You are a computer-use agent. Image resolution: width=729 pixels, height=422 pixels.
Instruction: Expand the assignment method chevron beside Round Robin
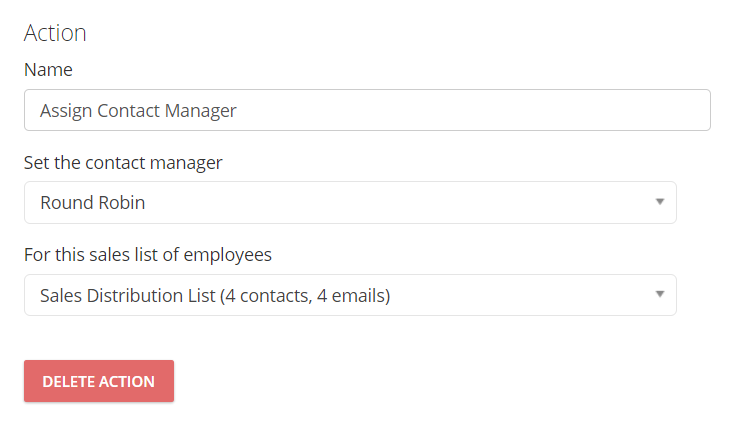[x=659, y=202]
